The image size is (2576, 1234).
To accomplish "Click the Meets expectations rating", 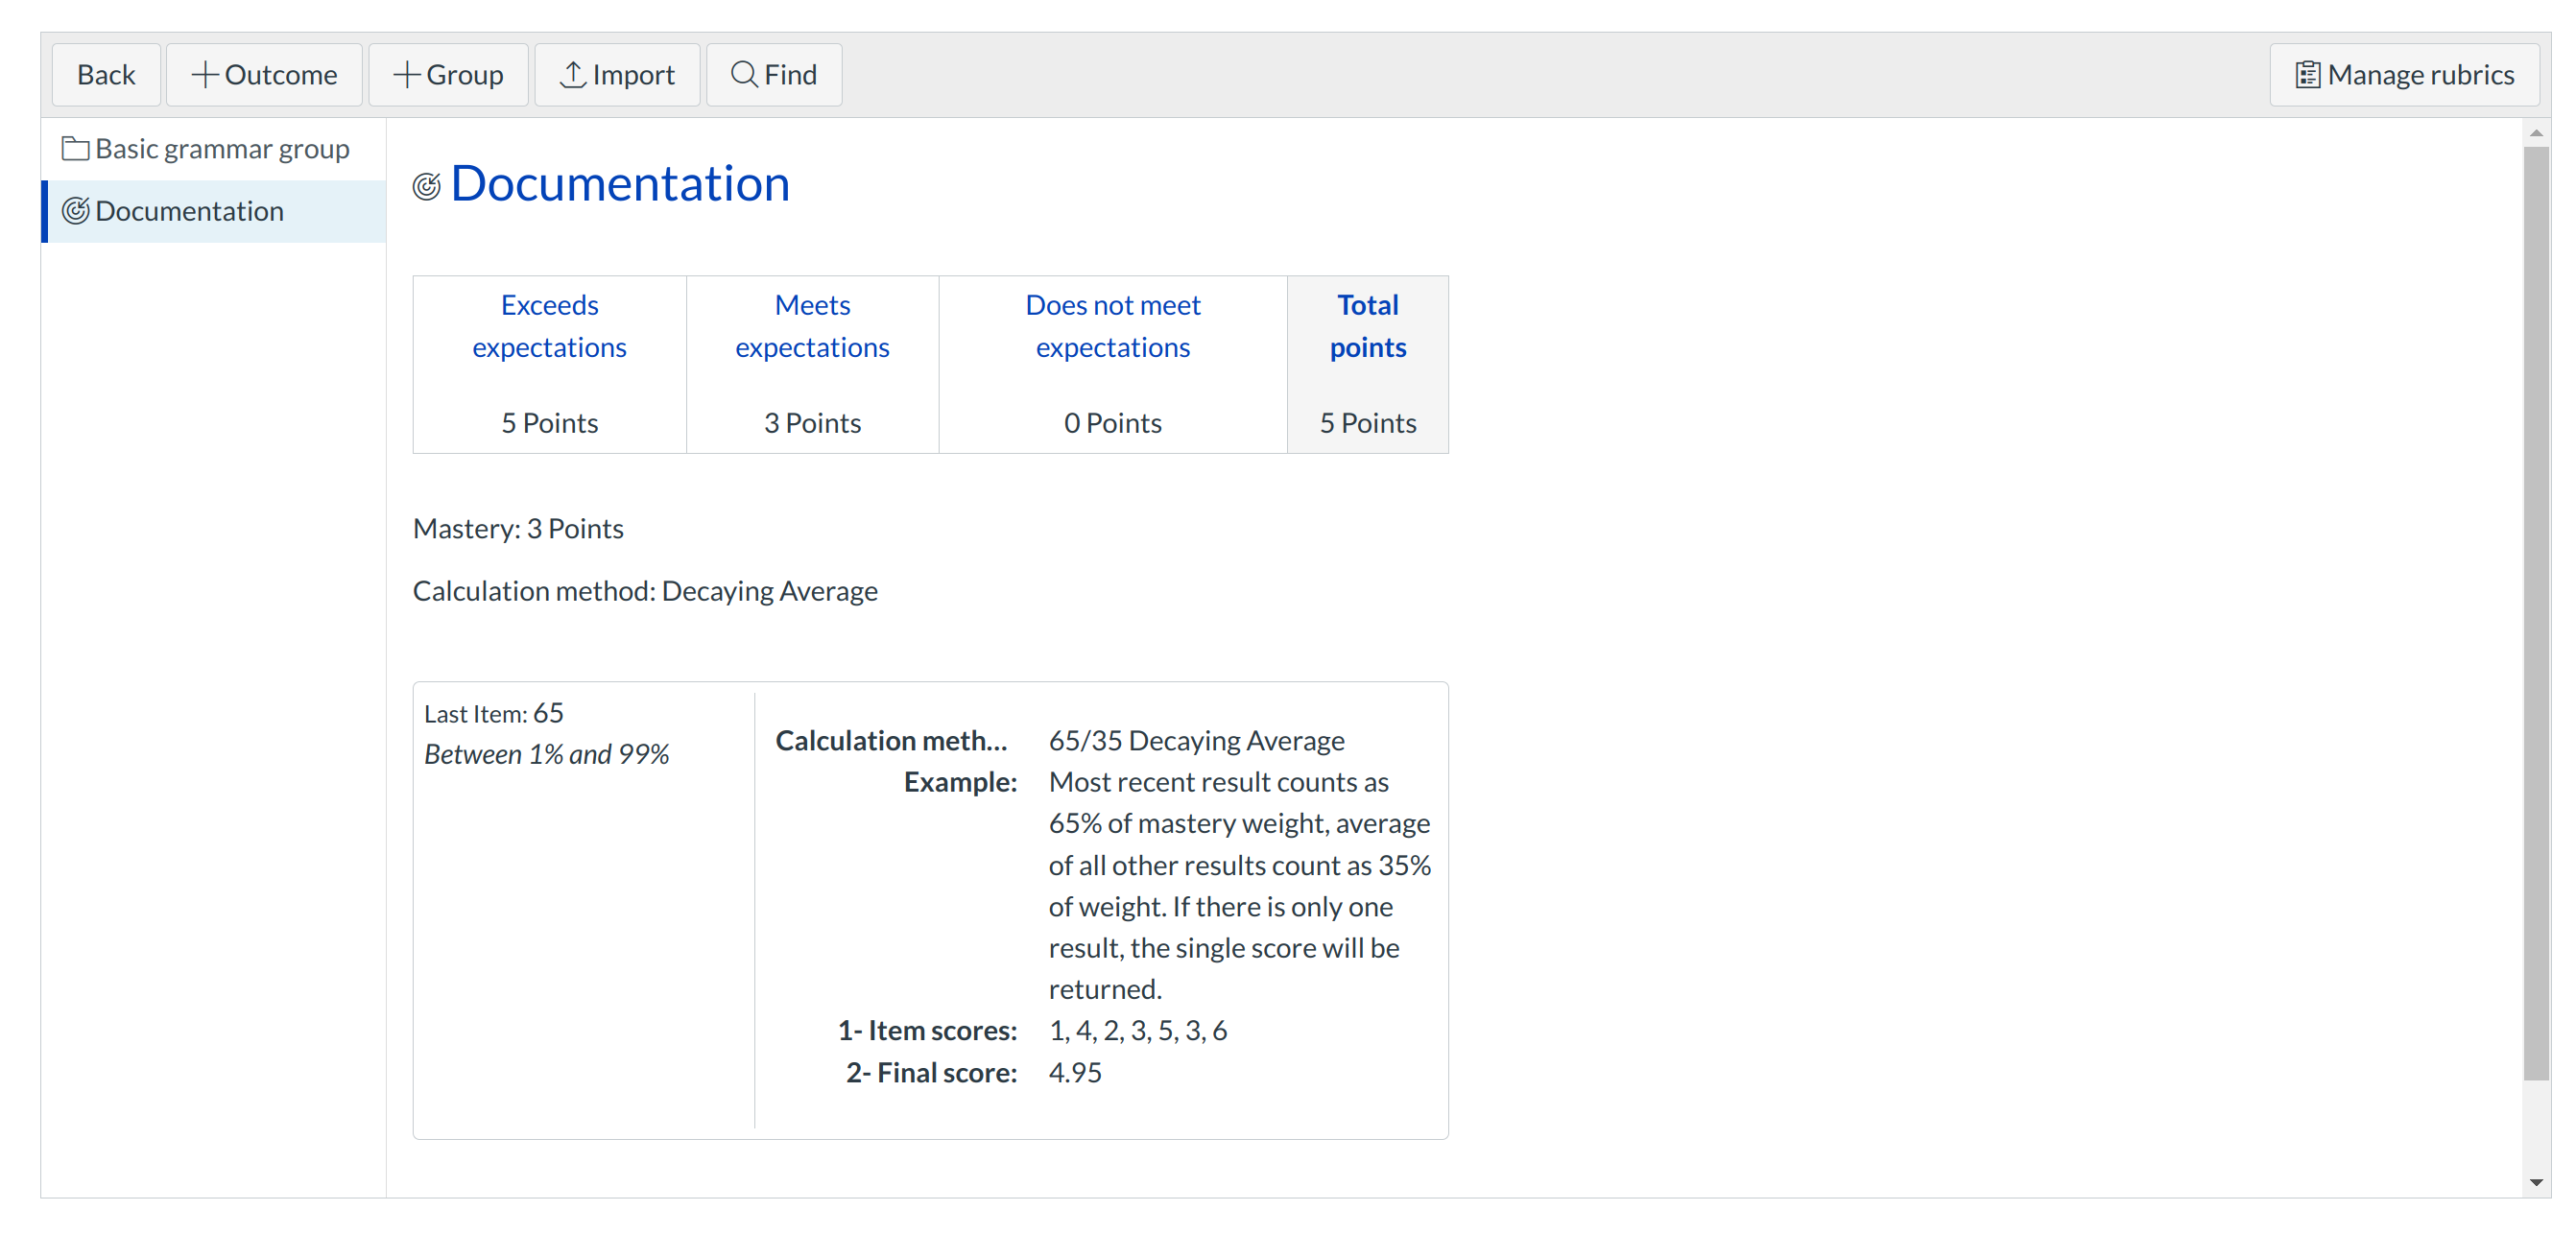I will pyautogui.click(x=812, y=326).
